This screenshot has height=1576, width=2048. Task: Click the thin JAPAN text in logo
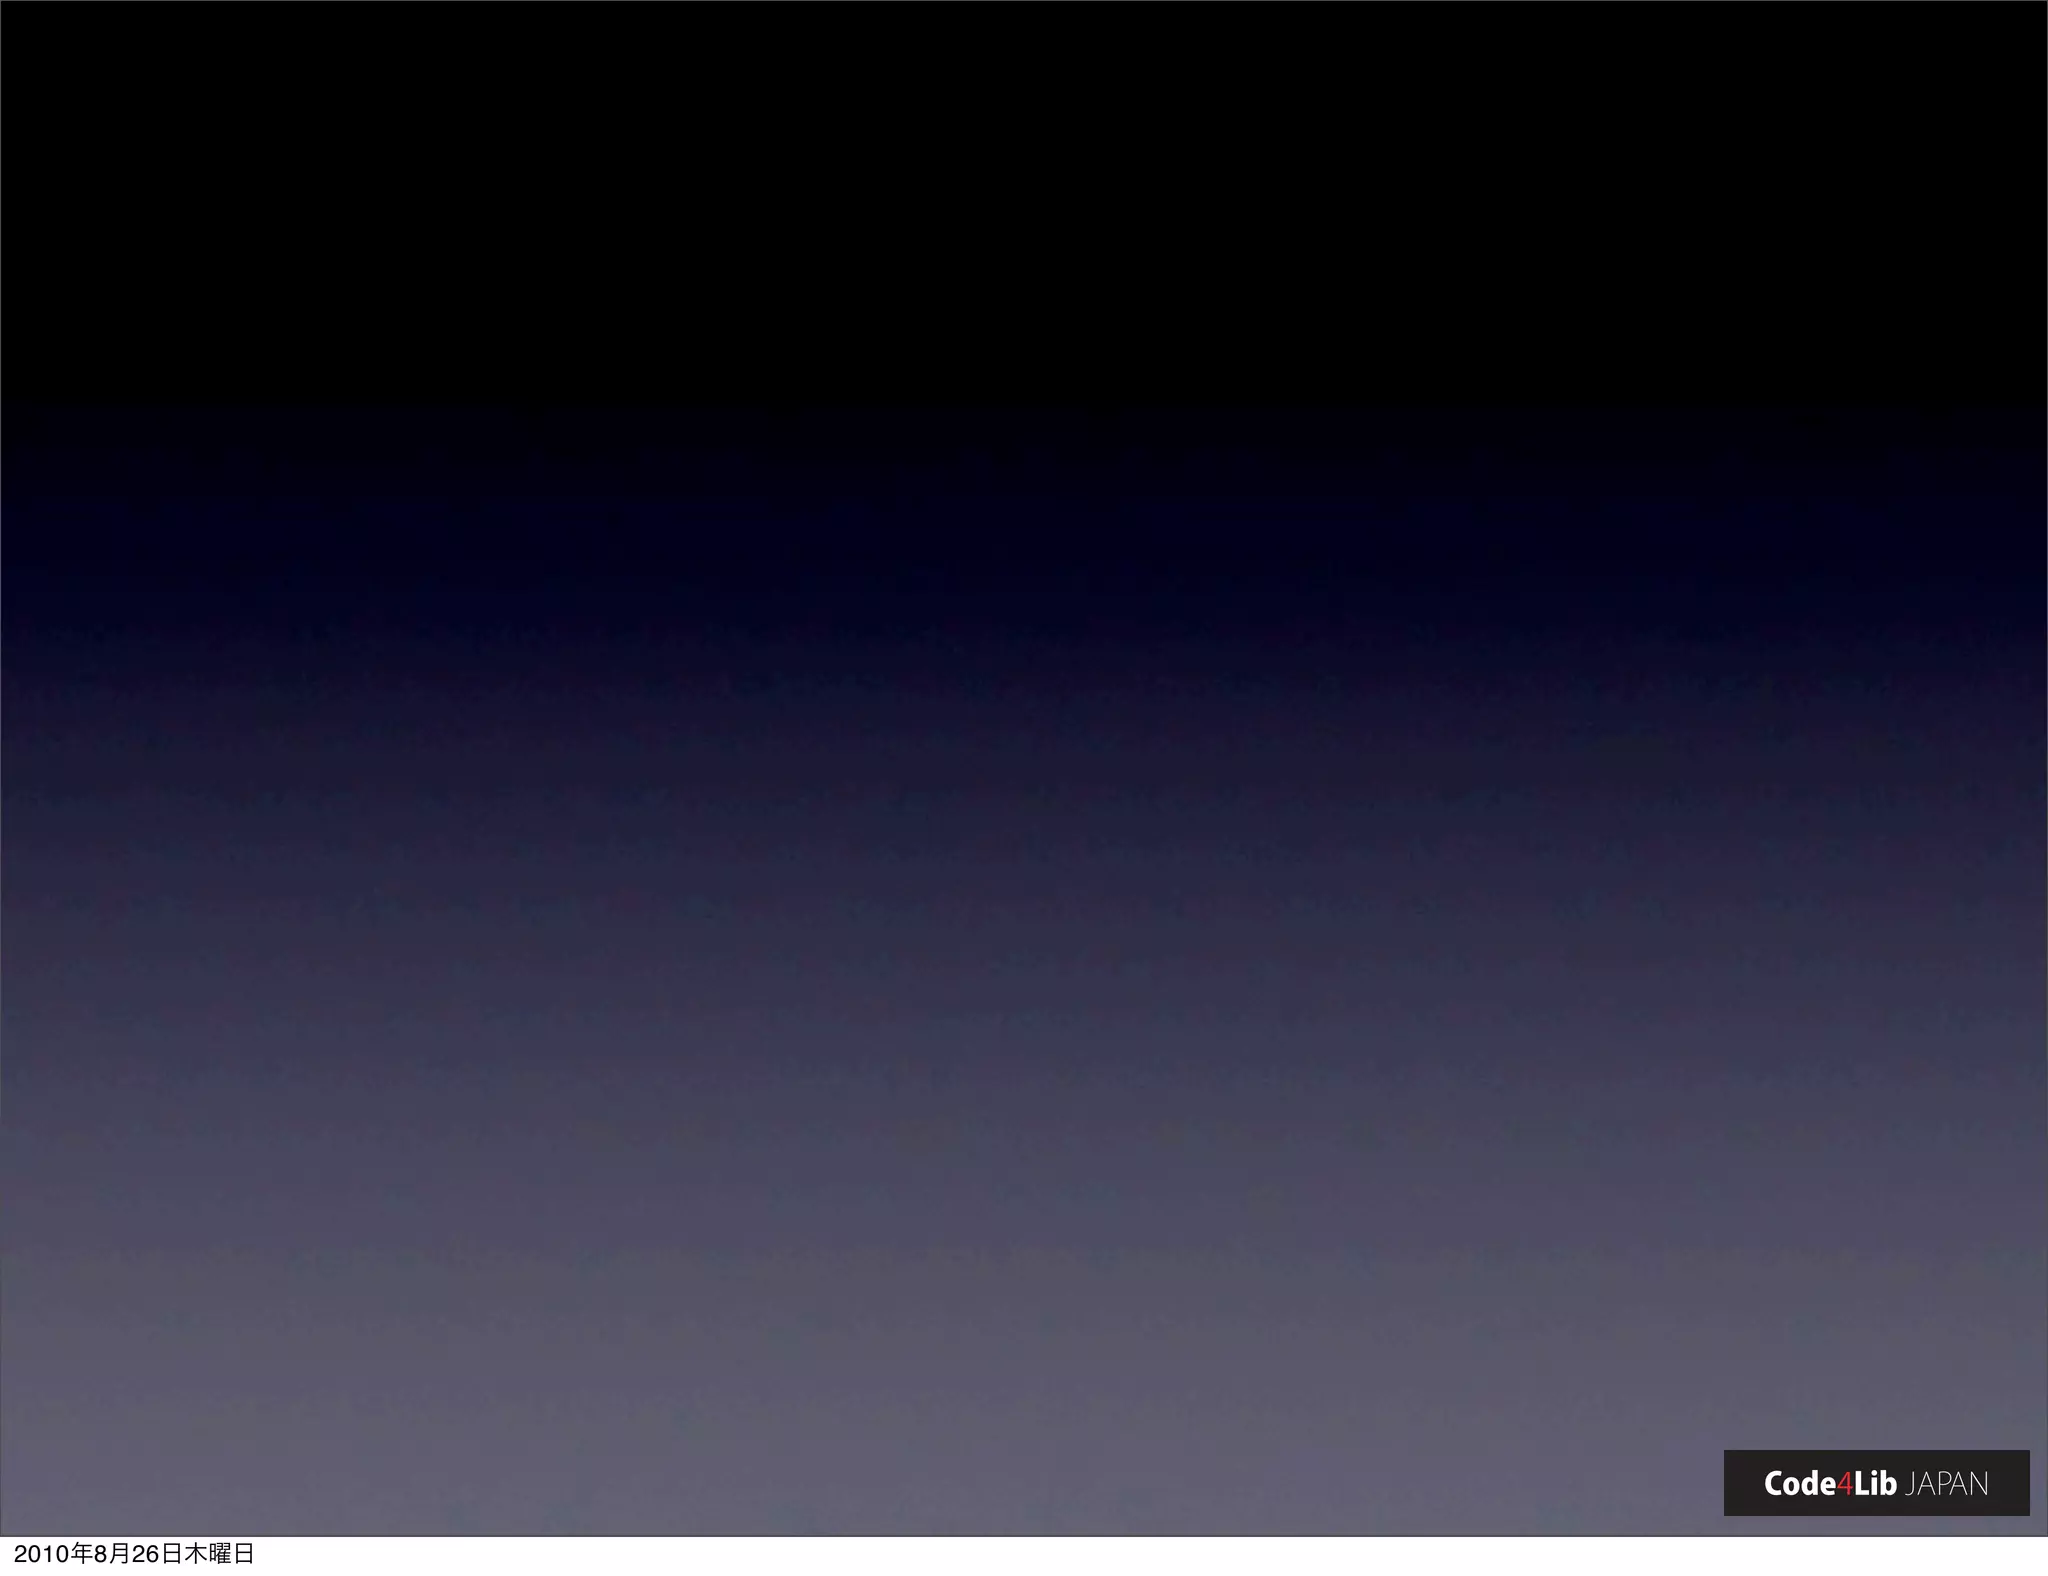[x=1946, y=1484]
